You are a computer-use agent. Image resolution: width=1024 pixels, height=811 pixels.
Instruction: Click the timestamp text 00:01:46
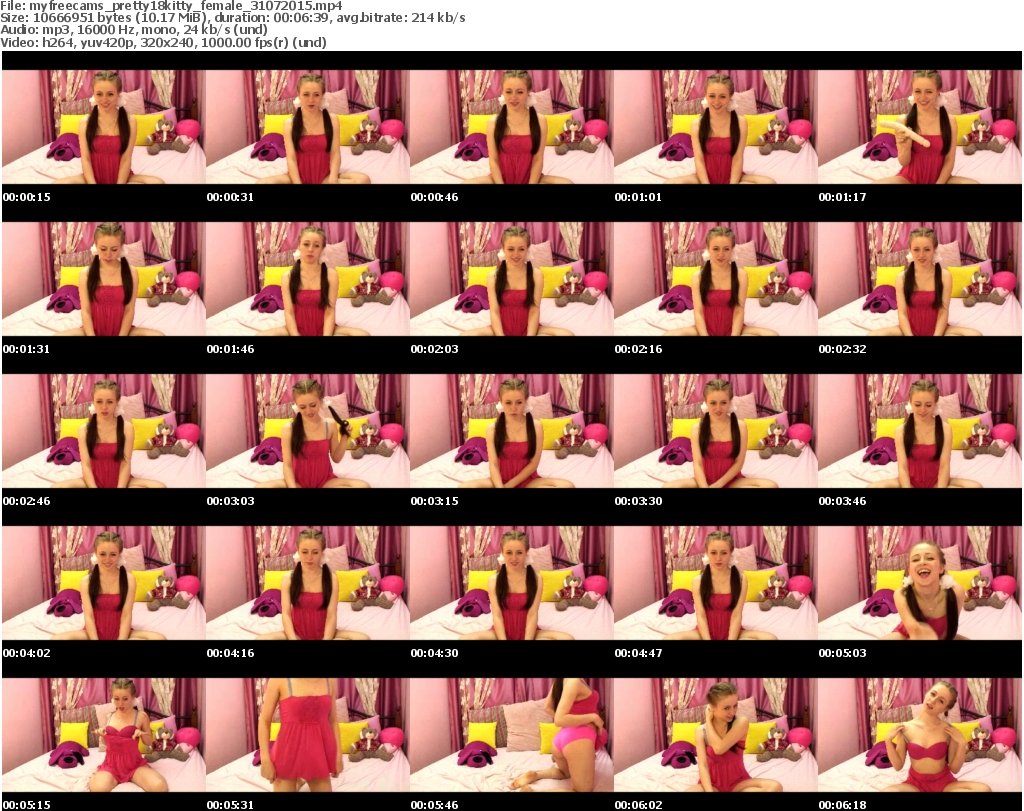tap(231, 349)
